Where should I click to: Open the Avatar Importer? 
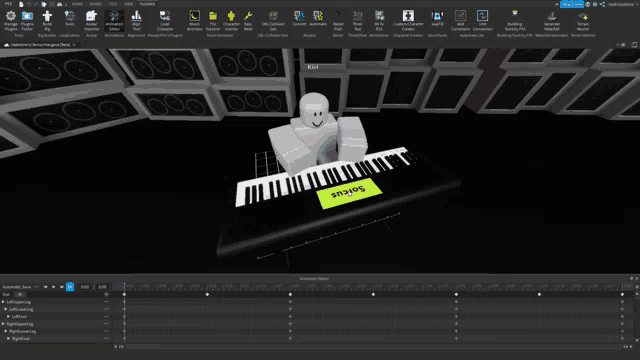pyautogui.click(x=91, y=21)
